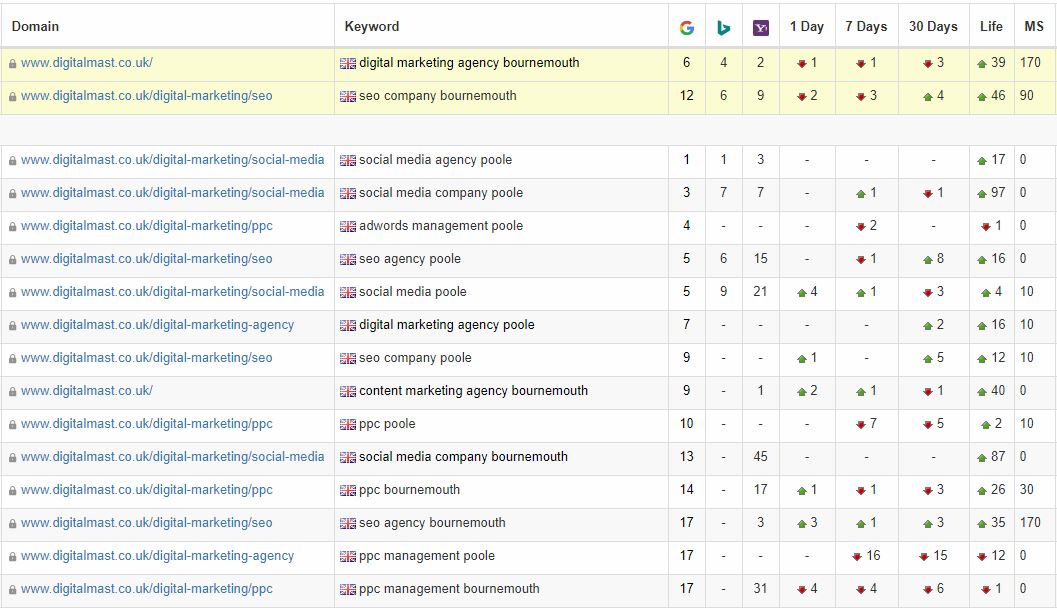Open the social-media link for 'social media agency poole'
Screen dimensions: 1057x608
(x=173, y=160)
